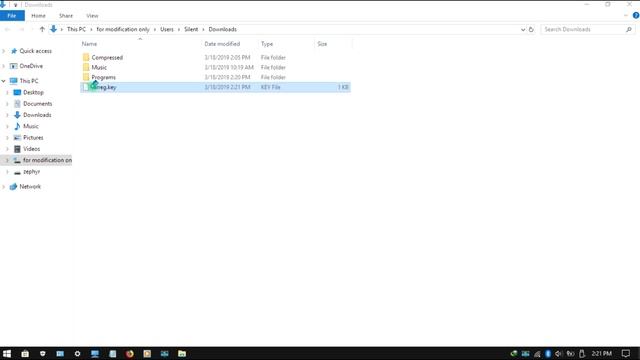Viewport: 640px width, 360px height.
Task: Expand the Desktop tree node
Action: tap(7, 93)
